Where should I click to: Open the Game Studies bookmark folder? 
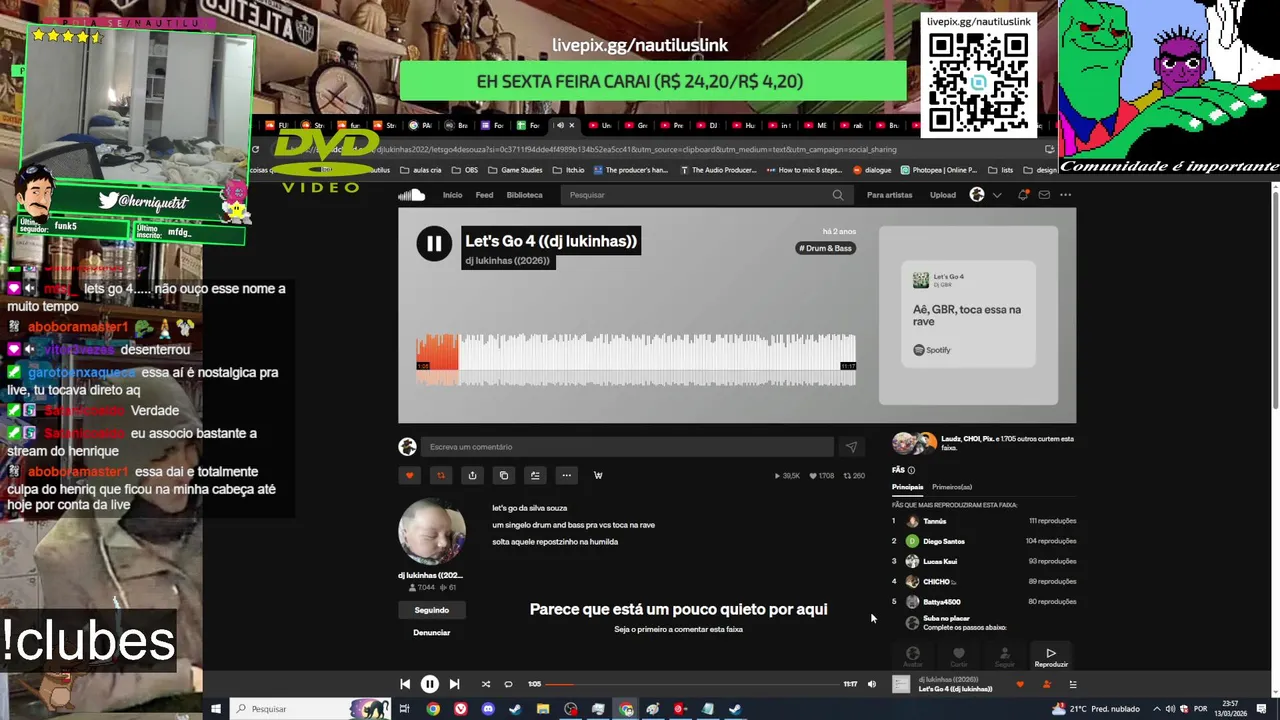[515, 170]
